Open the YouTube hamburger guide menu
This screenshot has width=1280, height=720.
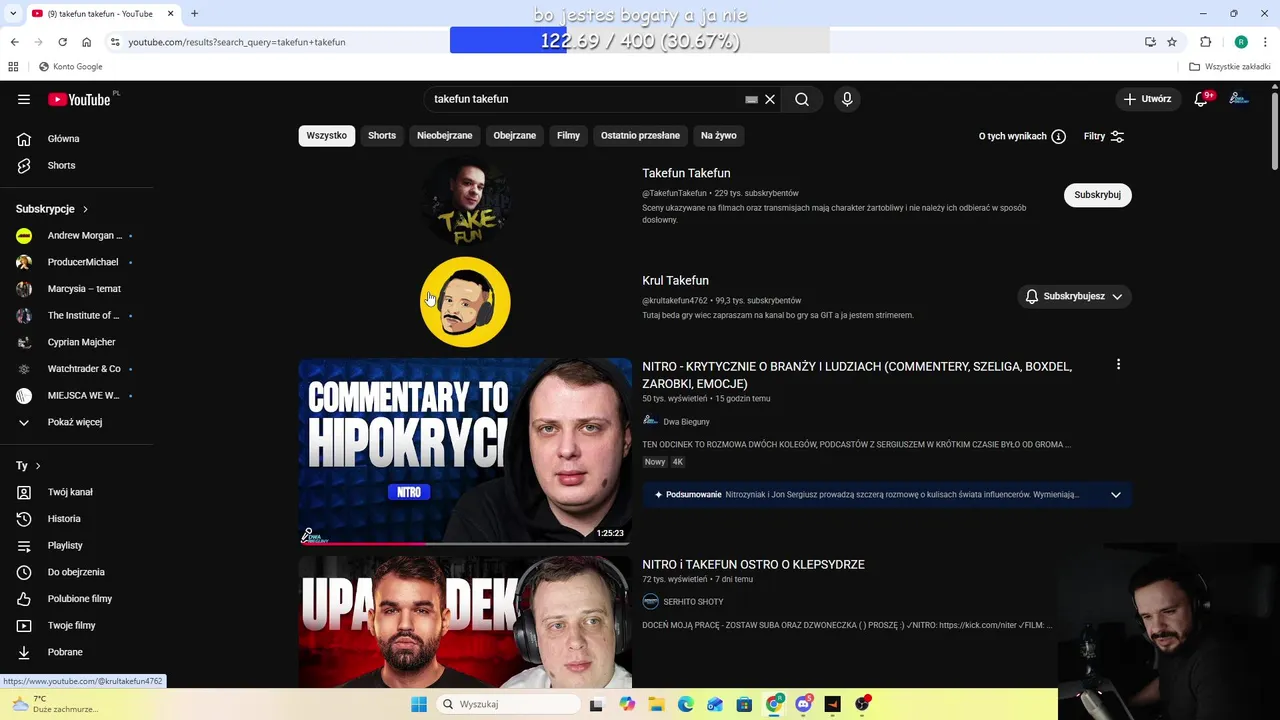tap(24, 99)
